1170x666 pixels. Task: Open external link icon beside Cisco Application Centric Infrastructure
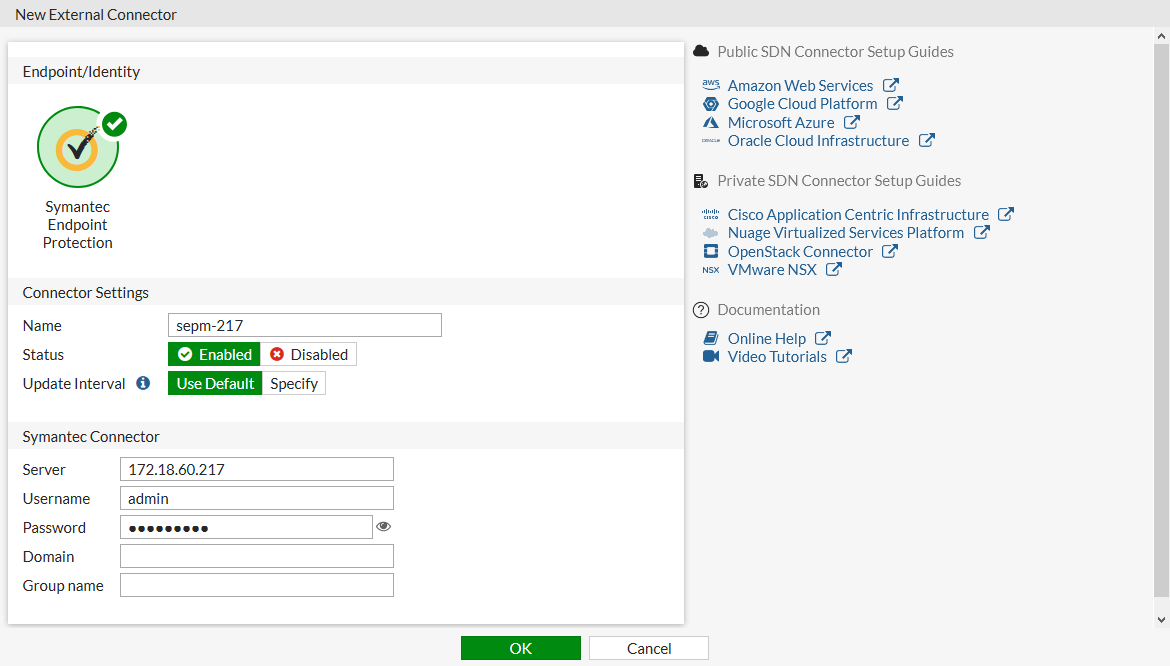pyautogui.click(x=1006, y=214)
